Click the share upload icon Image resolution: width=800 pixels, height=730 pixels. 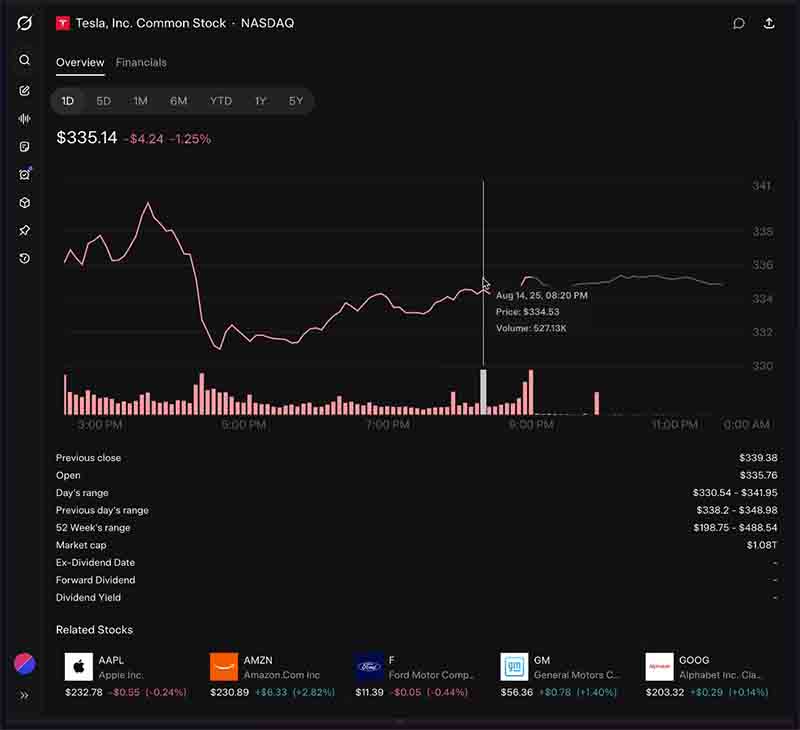click(769, 23)
